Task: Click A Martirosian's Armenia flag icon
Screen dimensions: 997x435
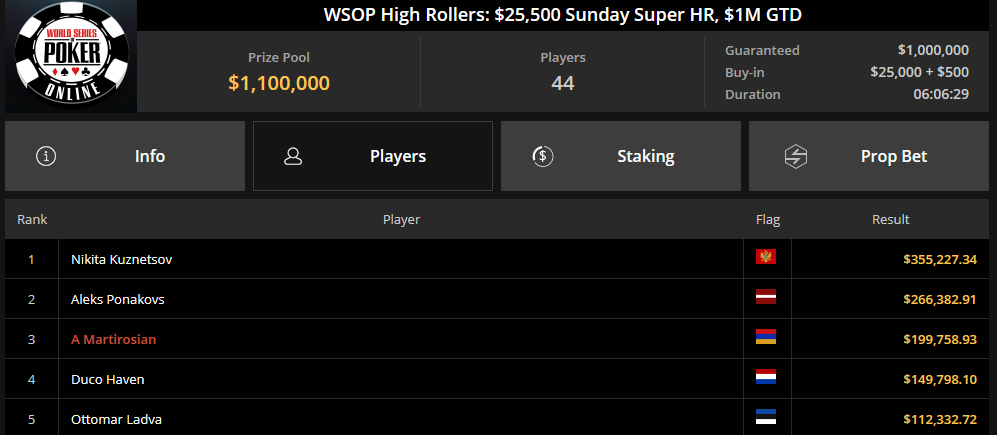Action: (766, 337)
